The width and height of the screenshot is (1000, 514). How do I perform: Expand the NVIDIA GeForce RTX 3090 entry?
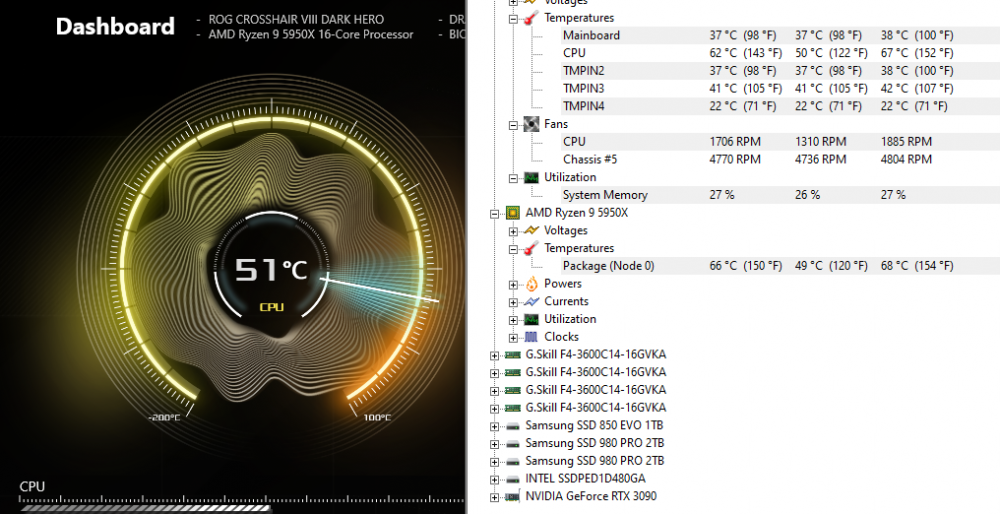pos(494,497)
